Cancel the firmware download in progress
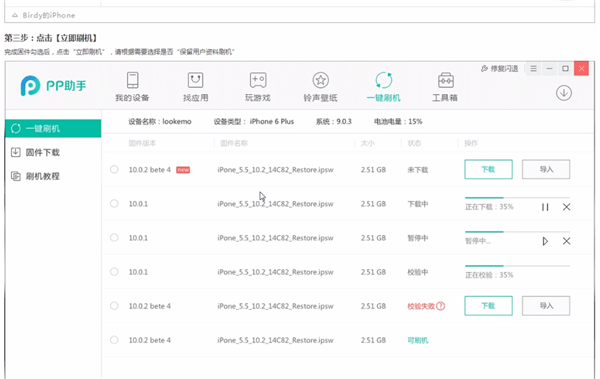 tap(567, 207)
